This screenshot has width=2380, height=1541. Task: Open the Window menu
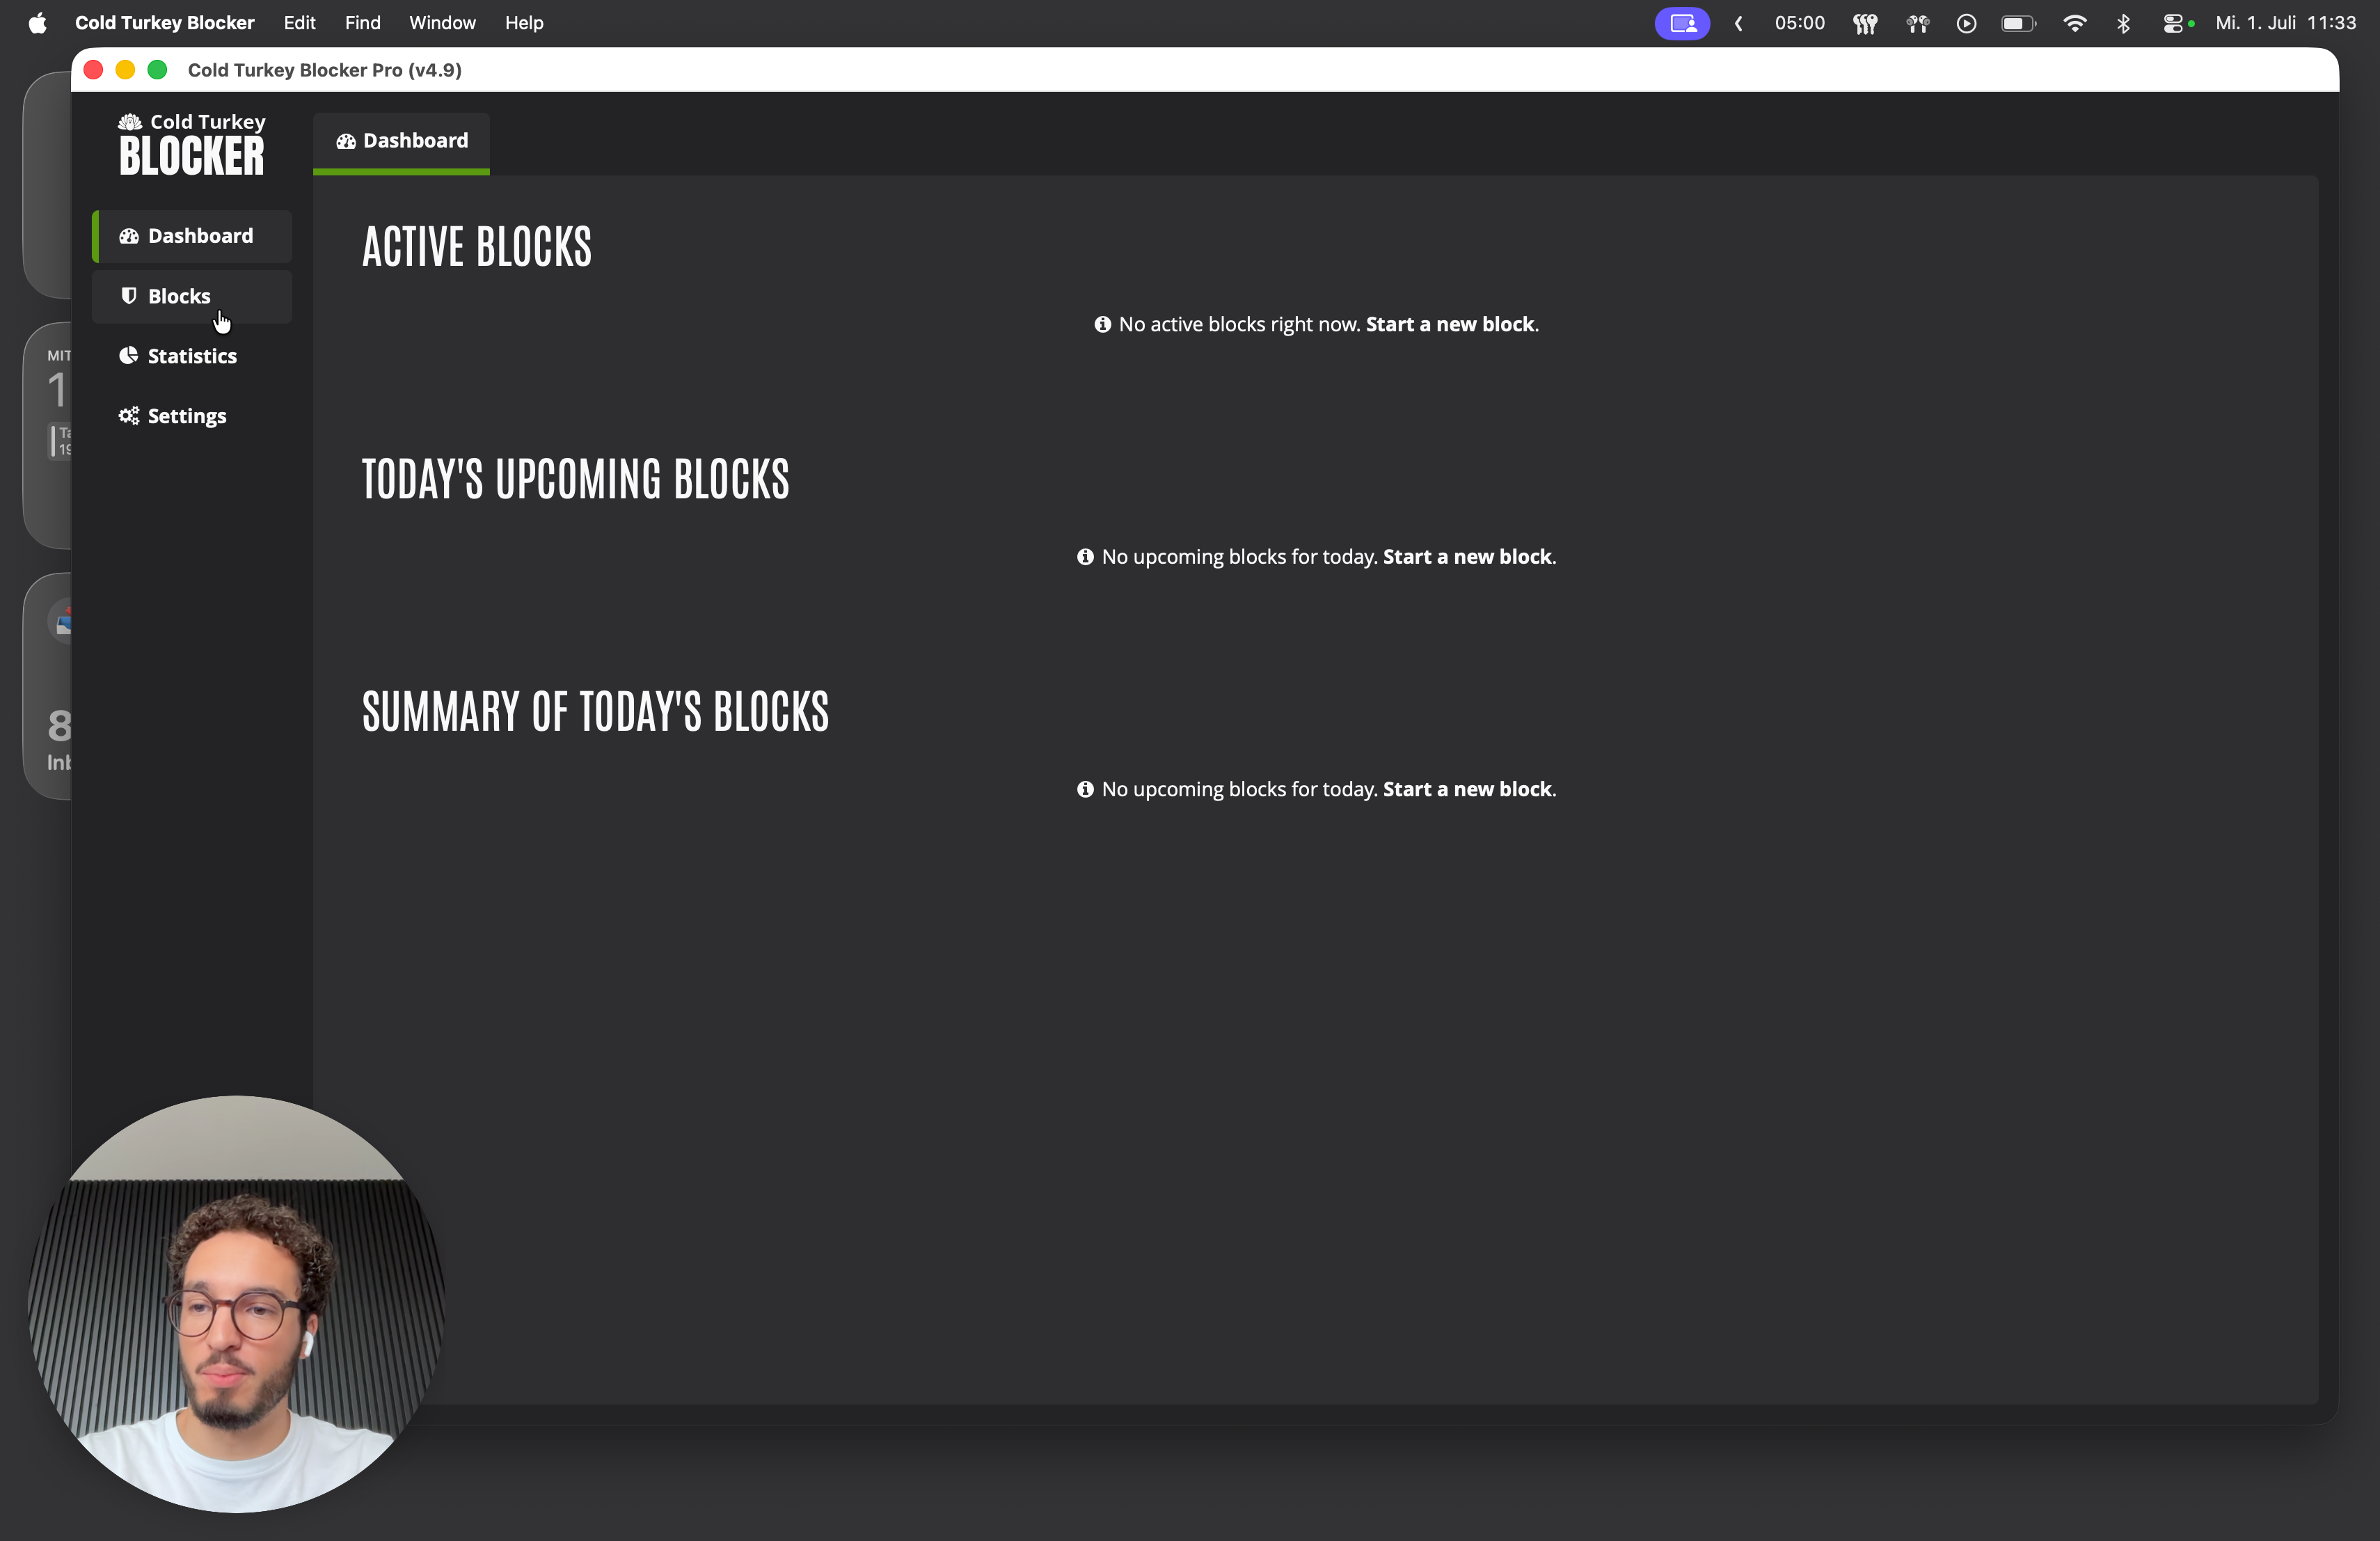pos(442,23)
